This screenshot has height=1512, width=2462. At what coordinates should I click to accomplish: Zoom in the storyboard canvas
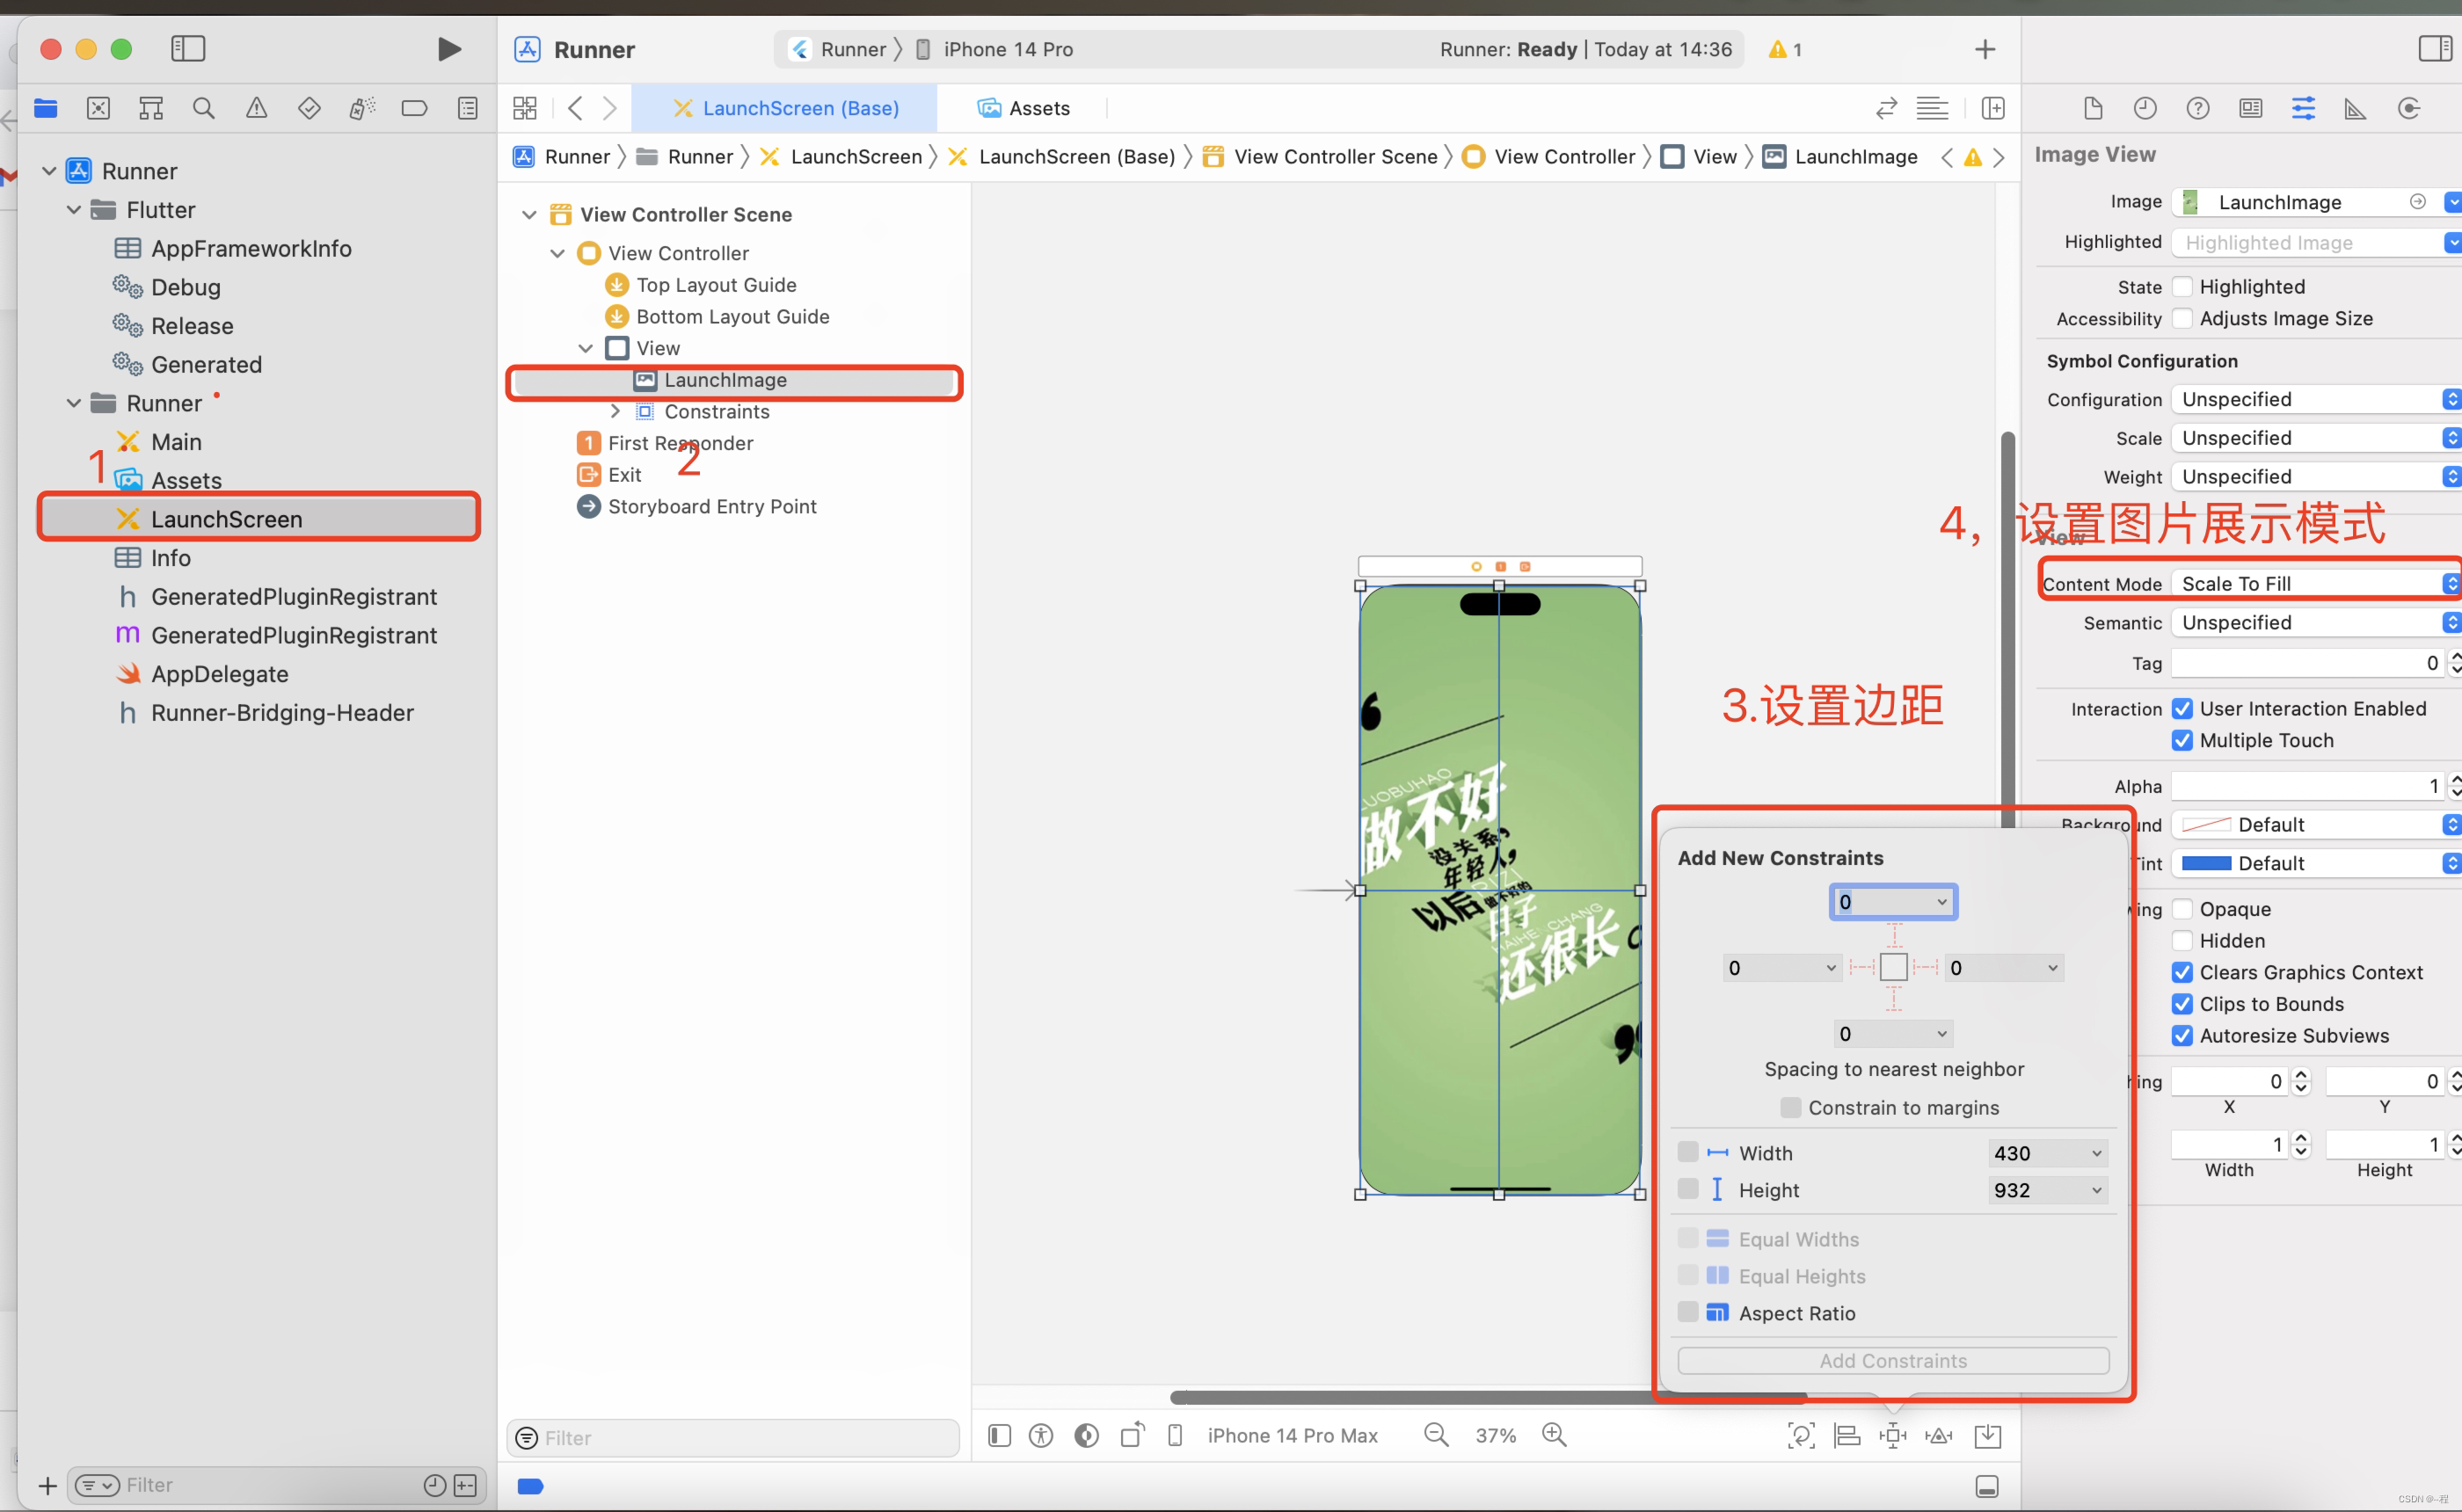pyautogui.click(x=1554, y=1435)
